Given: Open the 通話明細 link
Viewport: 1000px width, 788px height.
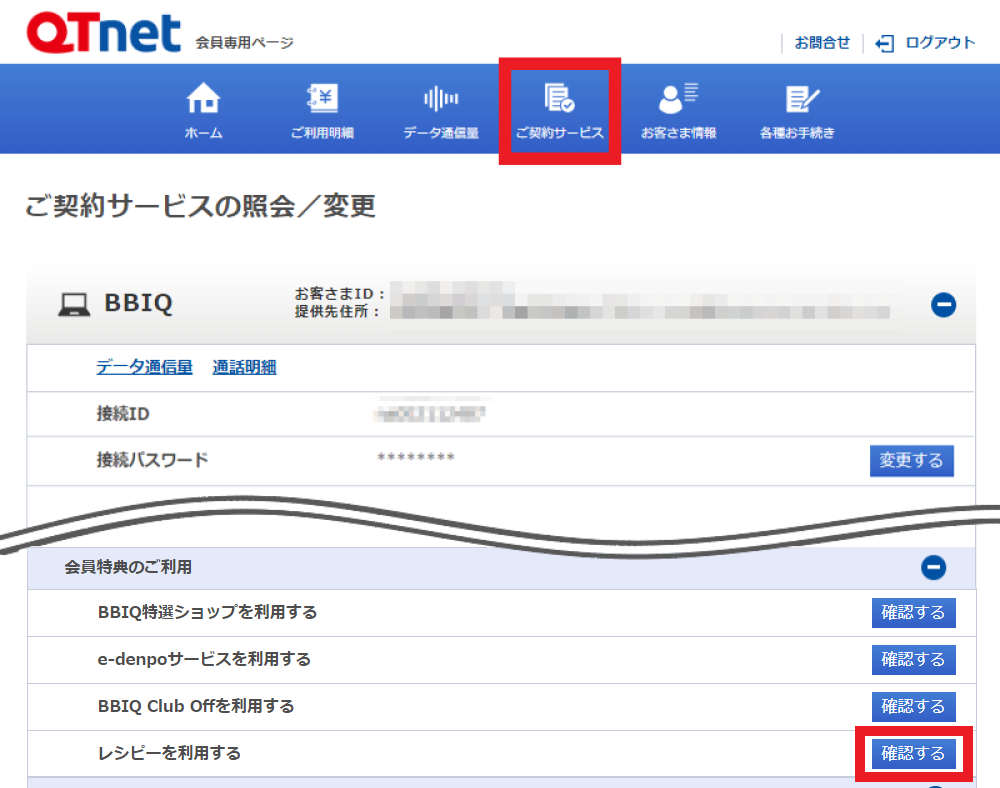Looking at the screenshot, I should pyautogui.click(x=244, y=367).
